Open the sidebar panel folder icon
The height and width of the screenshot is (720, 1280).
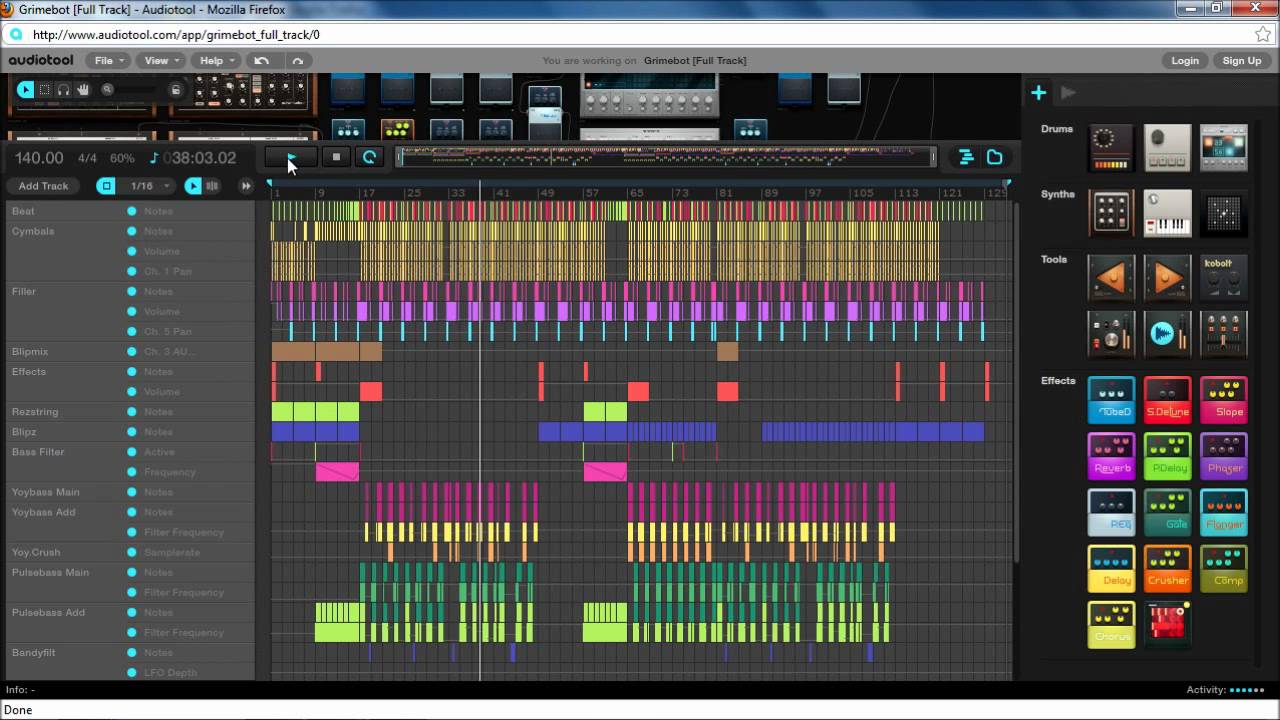[994, 157]
